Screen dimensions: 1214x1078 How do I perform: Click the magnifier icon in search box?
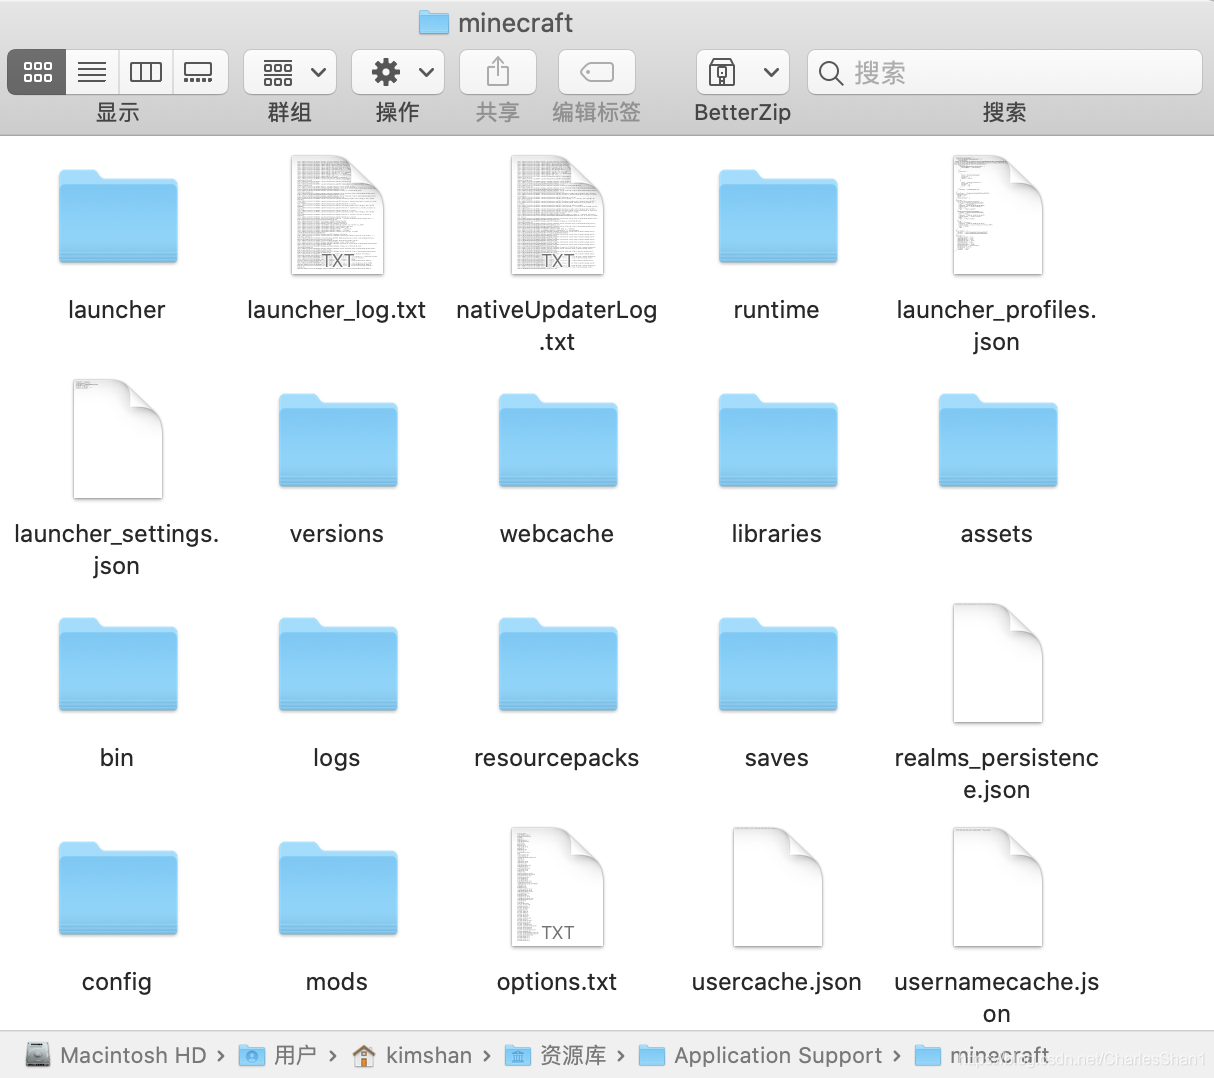tap(830, 72)
